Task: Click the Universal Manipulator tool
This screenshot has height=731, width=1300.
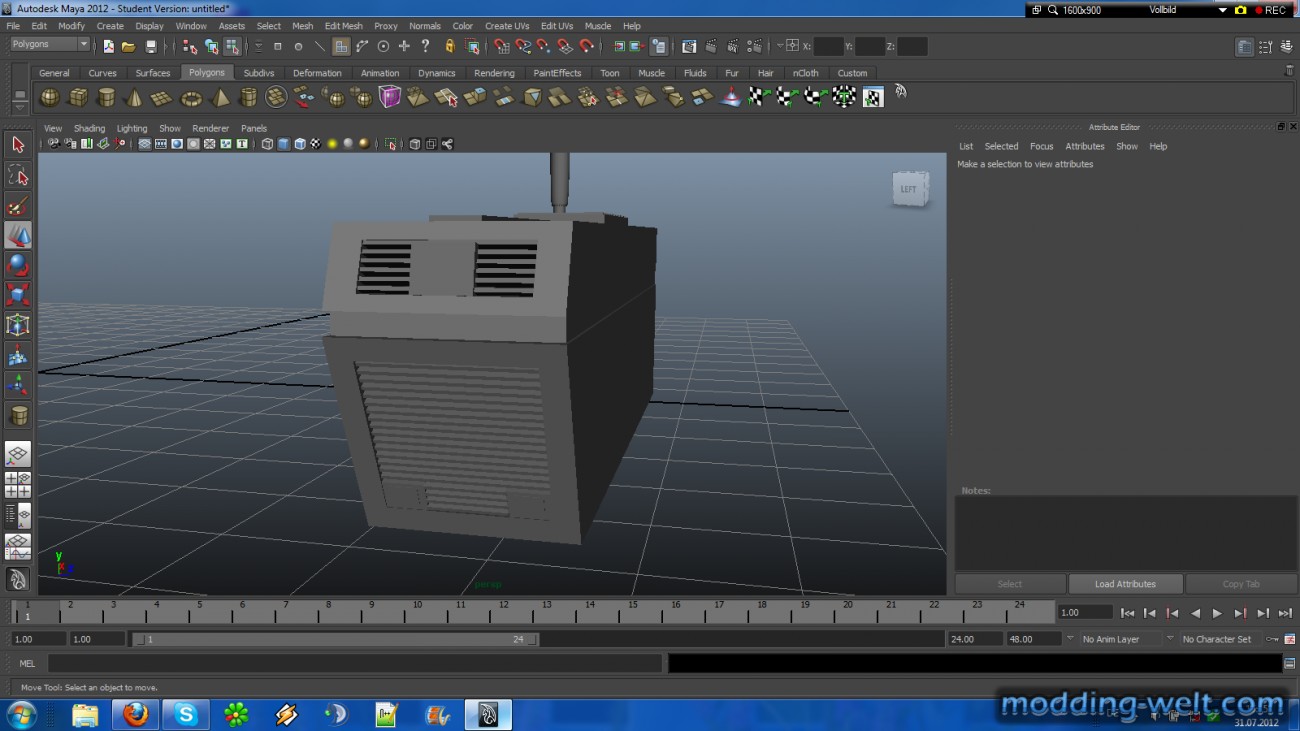Action: (x=18, y=325)
